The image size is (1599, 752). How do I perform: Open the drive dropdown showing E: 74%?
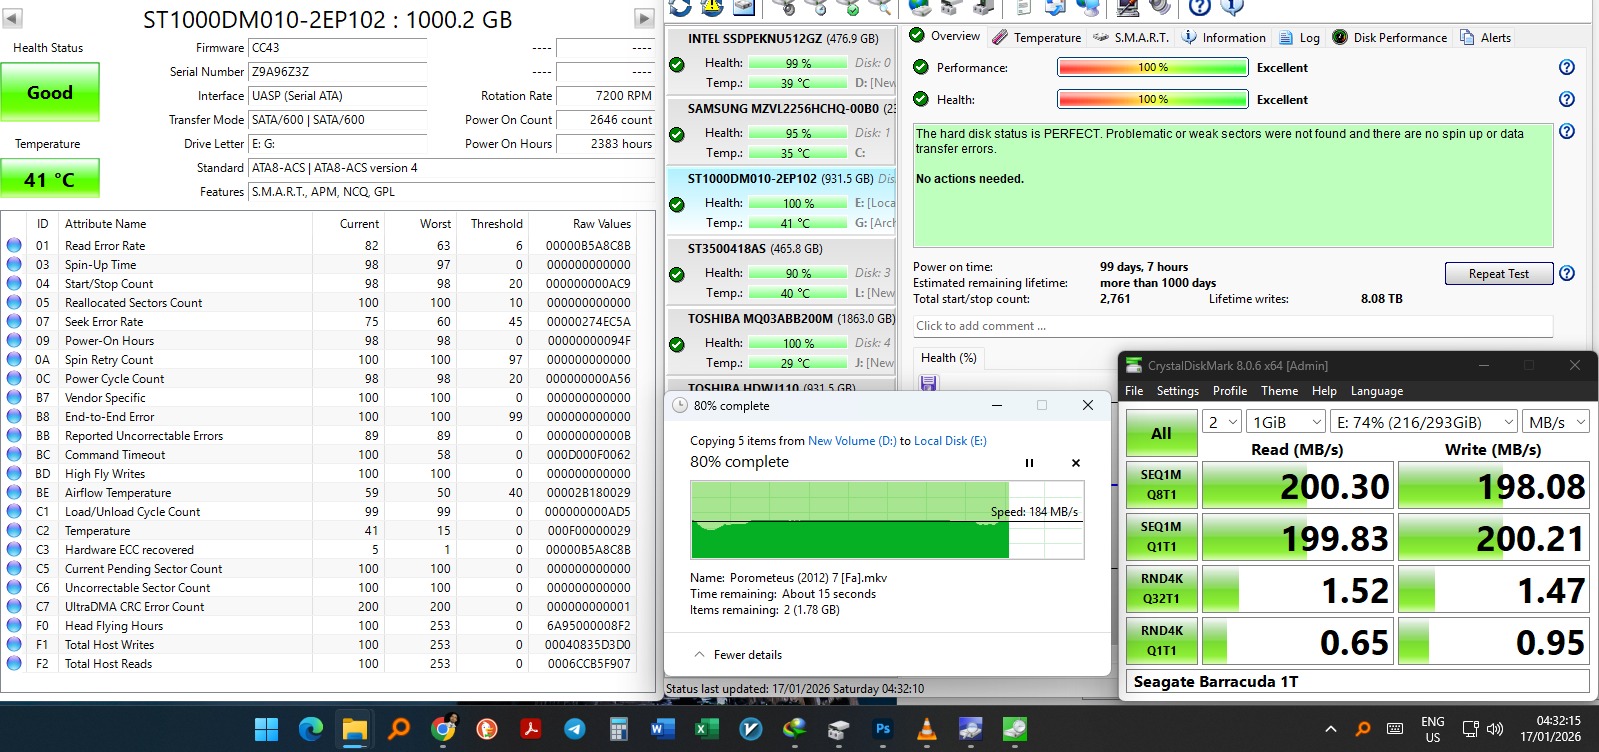click(1423, 422)
